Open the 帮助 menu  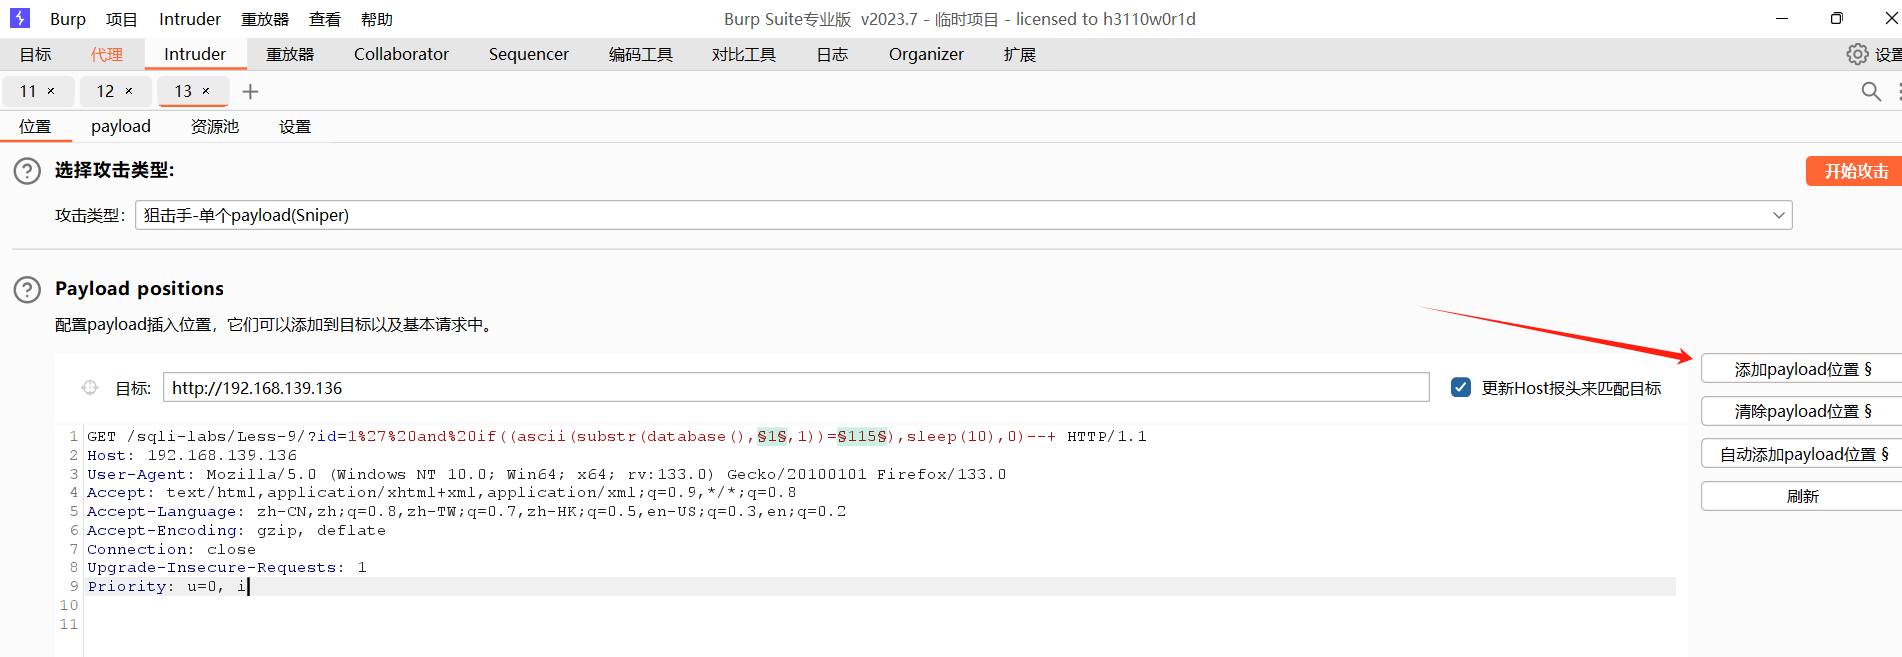point(377,19)
